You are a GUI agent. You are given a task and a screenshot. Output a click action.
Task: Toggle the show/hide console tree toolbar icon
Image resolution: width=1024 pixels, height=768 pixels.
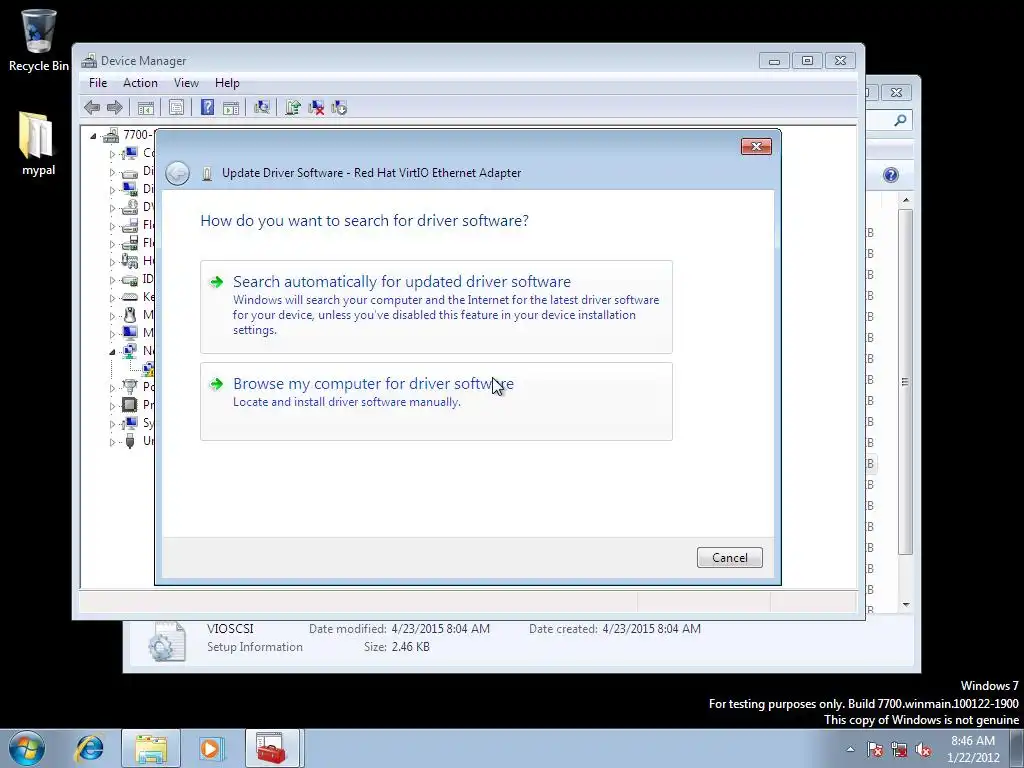[146, 108]
